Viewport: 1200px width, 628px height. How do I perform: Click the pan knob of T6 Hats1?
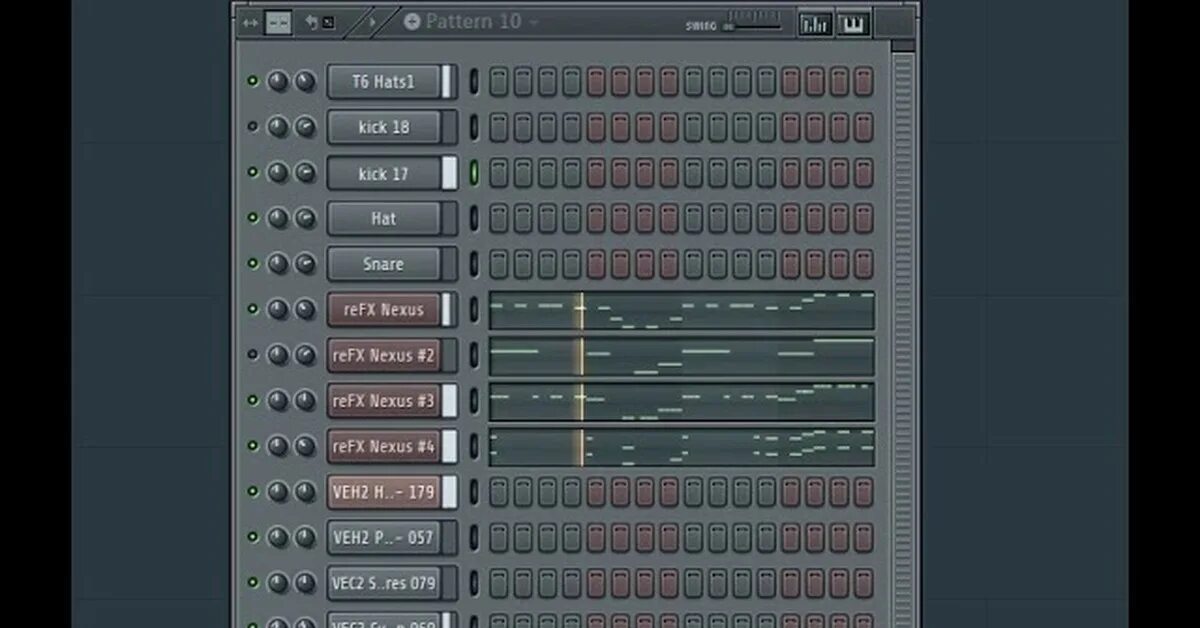278,81
